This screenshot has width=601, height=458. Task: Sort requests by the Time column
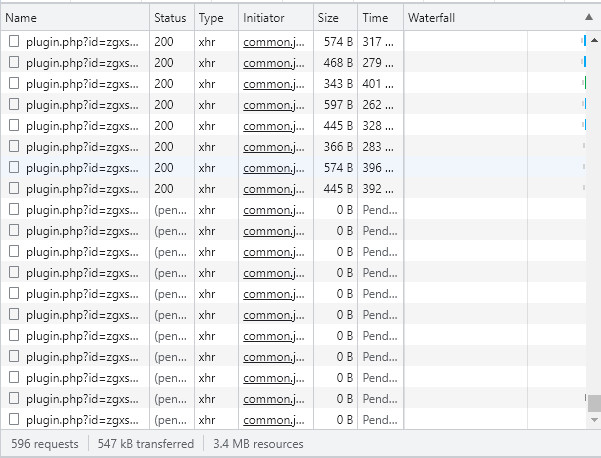[x=375, y=18]
